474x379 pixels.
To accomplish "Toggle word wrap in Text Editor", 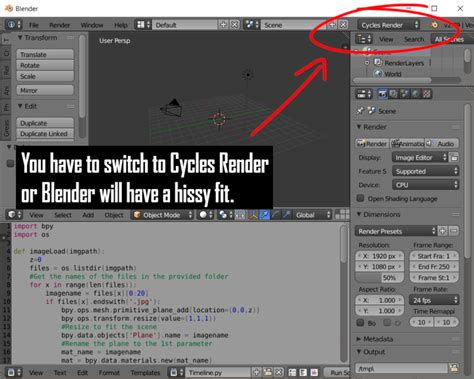I will click(303, 372).
